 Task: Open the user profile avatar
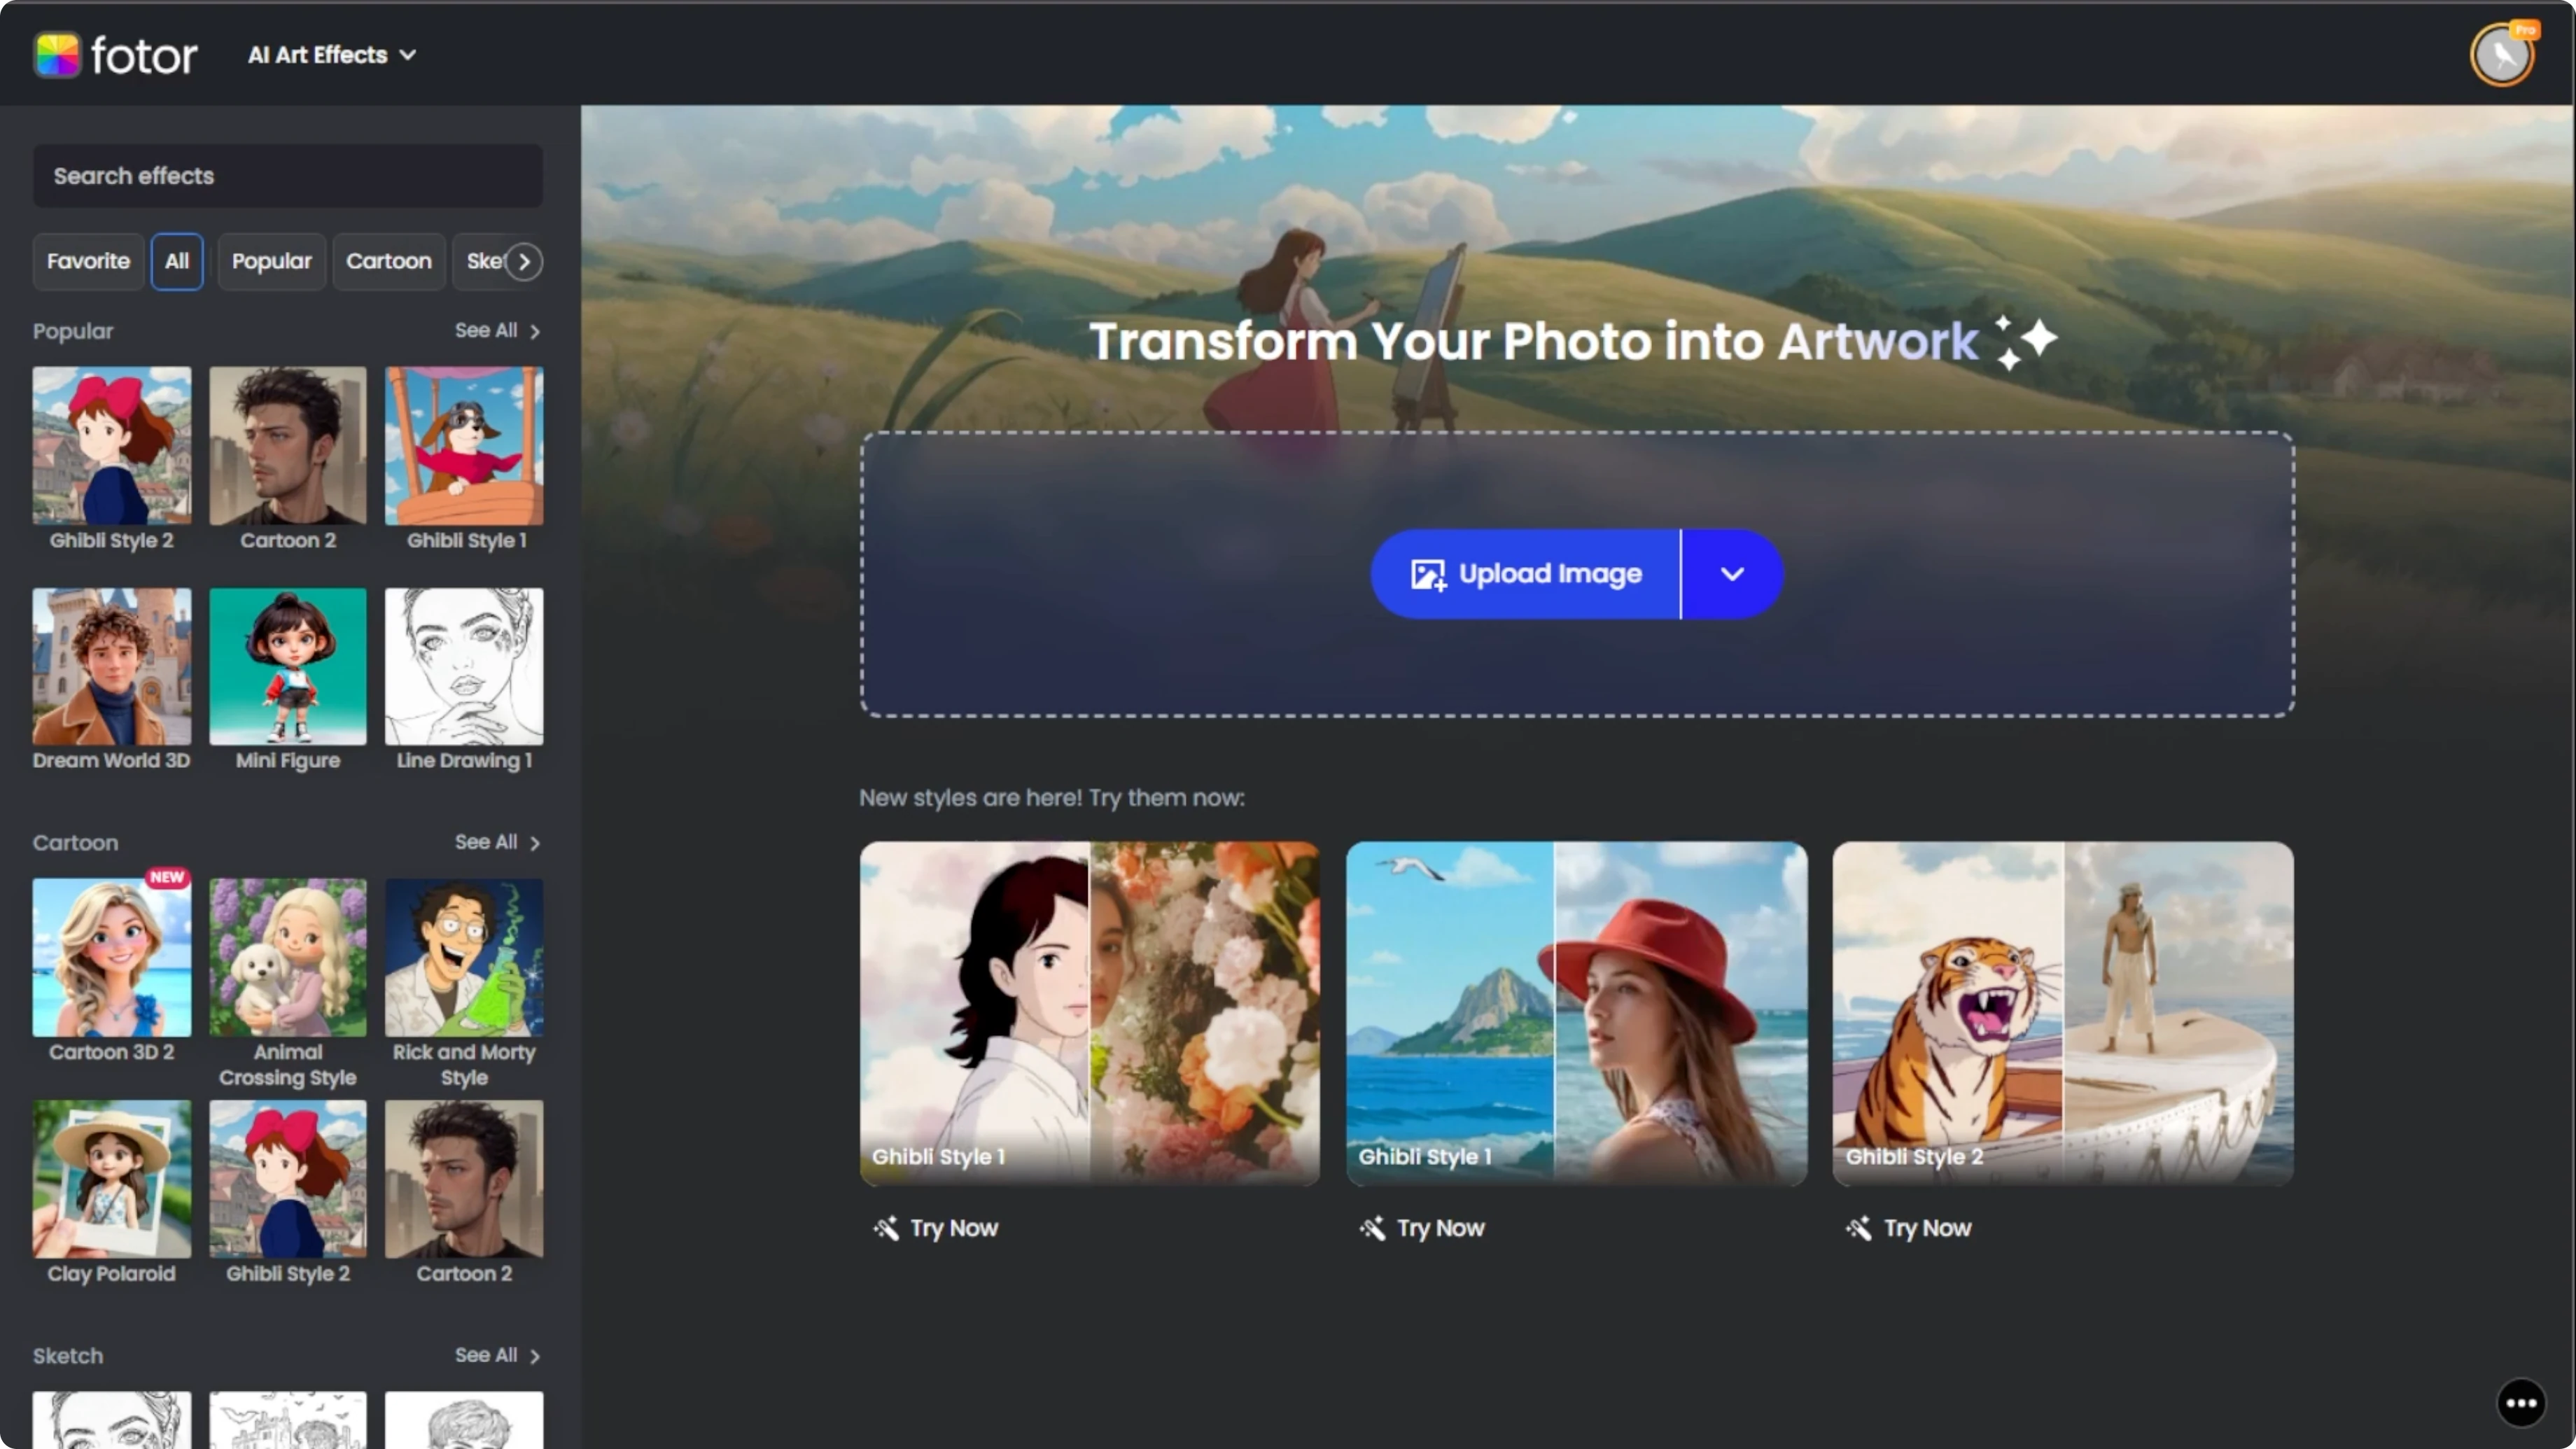(2502, 55)
